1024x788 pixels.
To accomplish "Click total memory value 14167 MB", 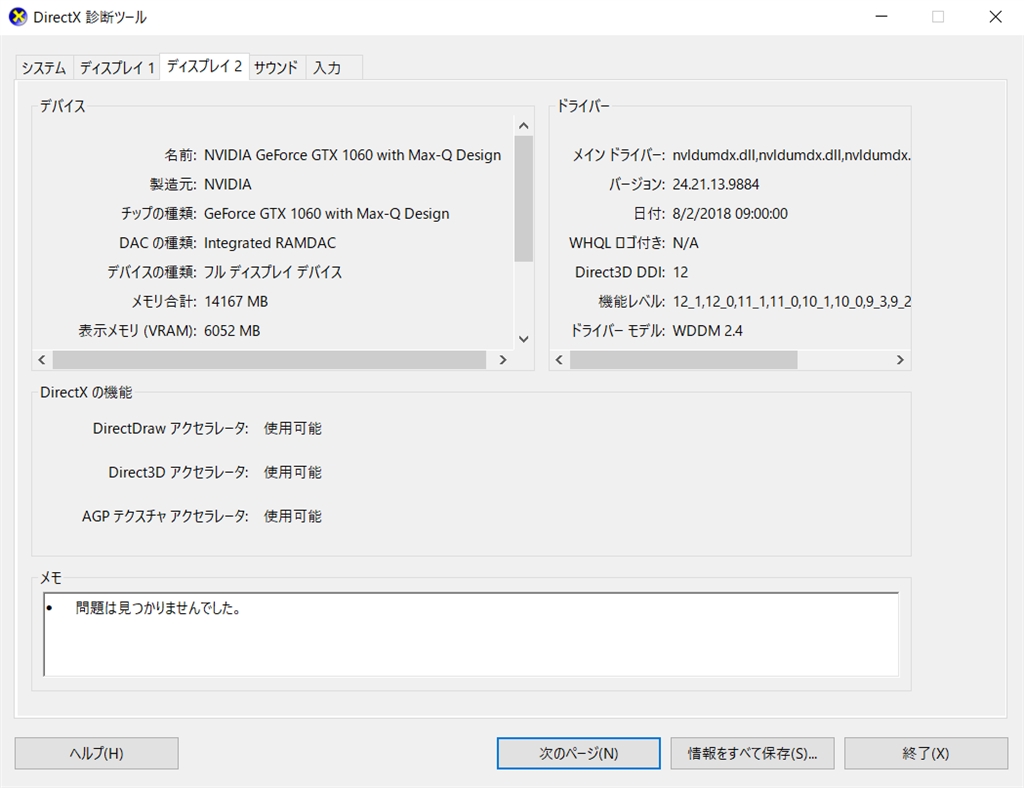I will [236, 302].
